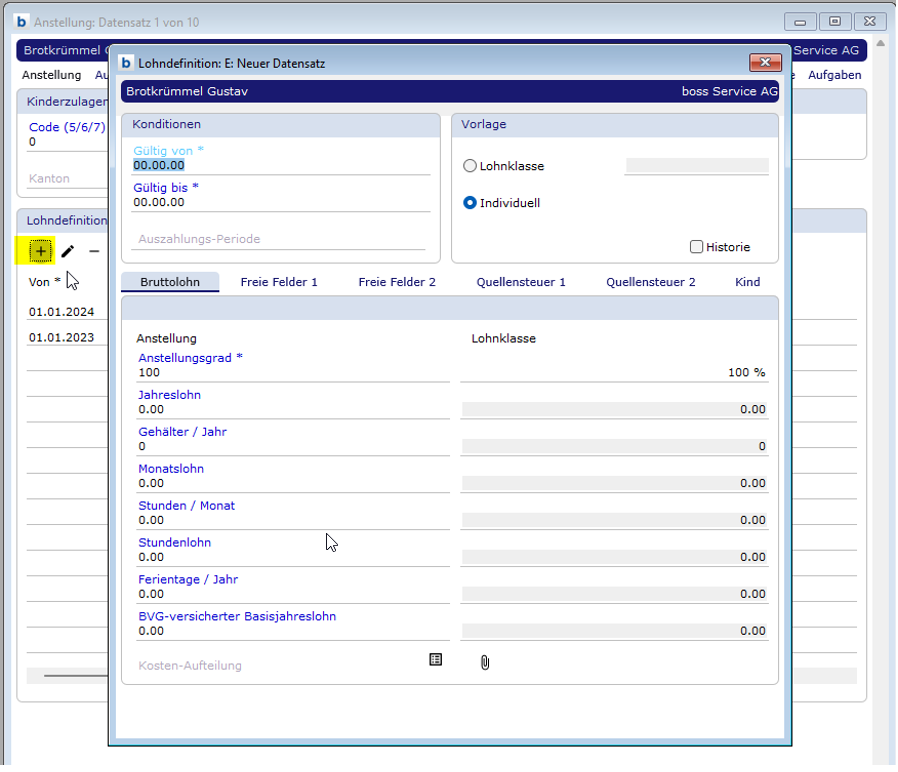Select the 01.01.2024 Lohndefinition row

[x=62, y=312]
